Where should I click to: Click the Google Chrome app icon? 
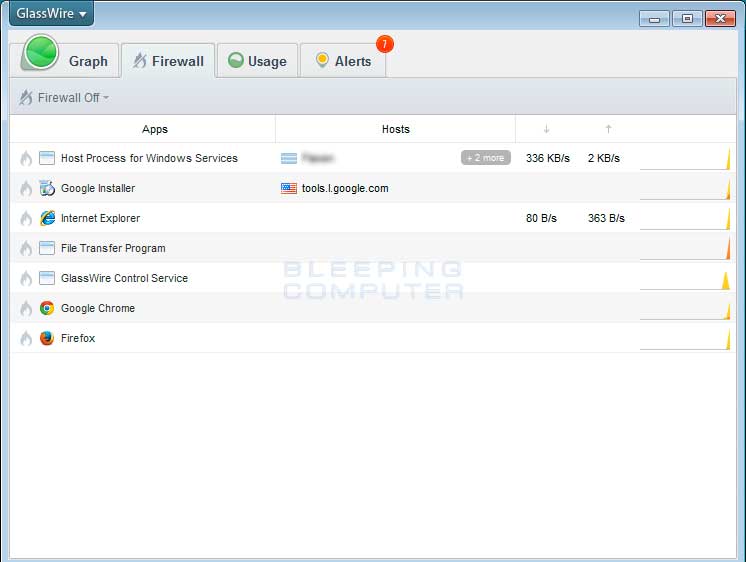(x=47, y=308)
